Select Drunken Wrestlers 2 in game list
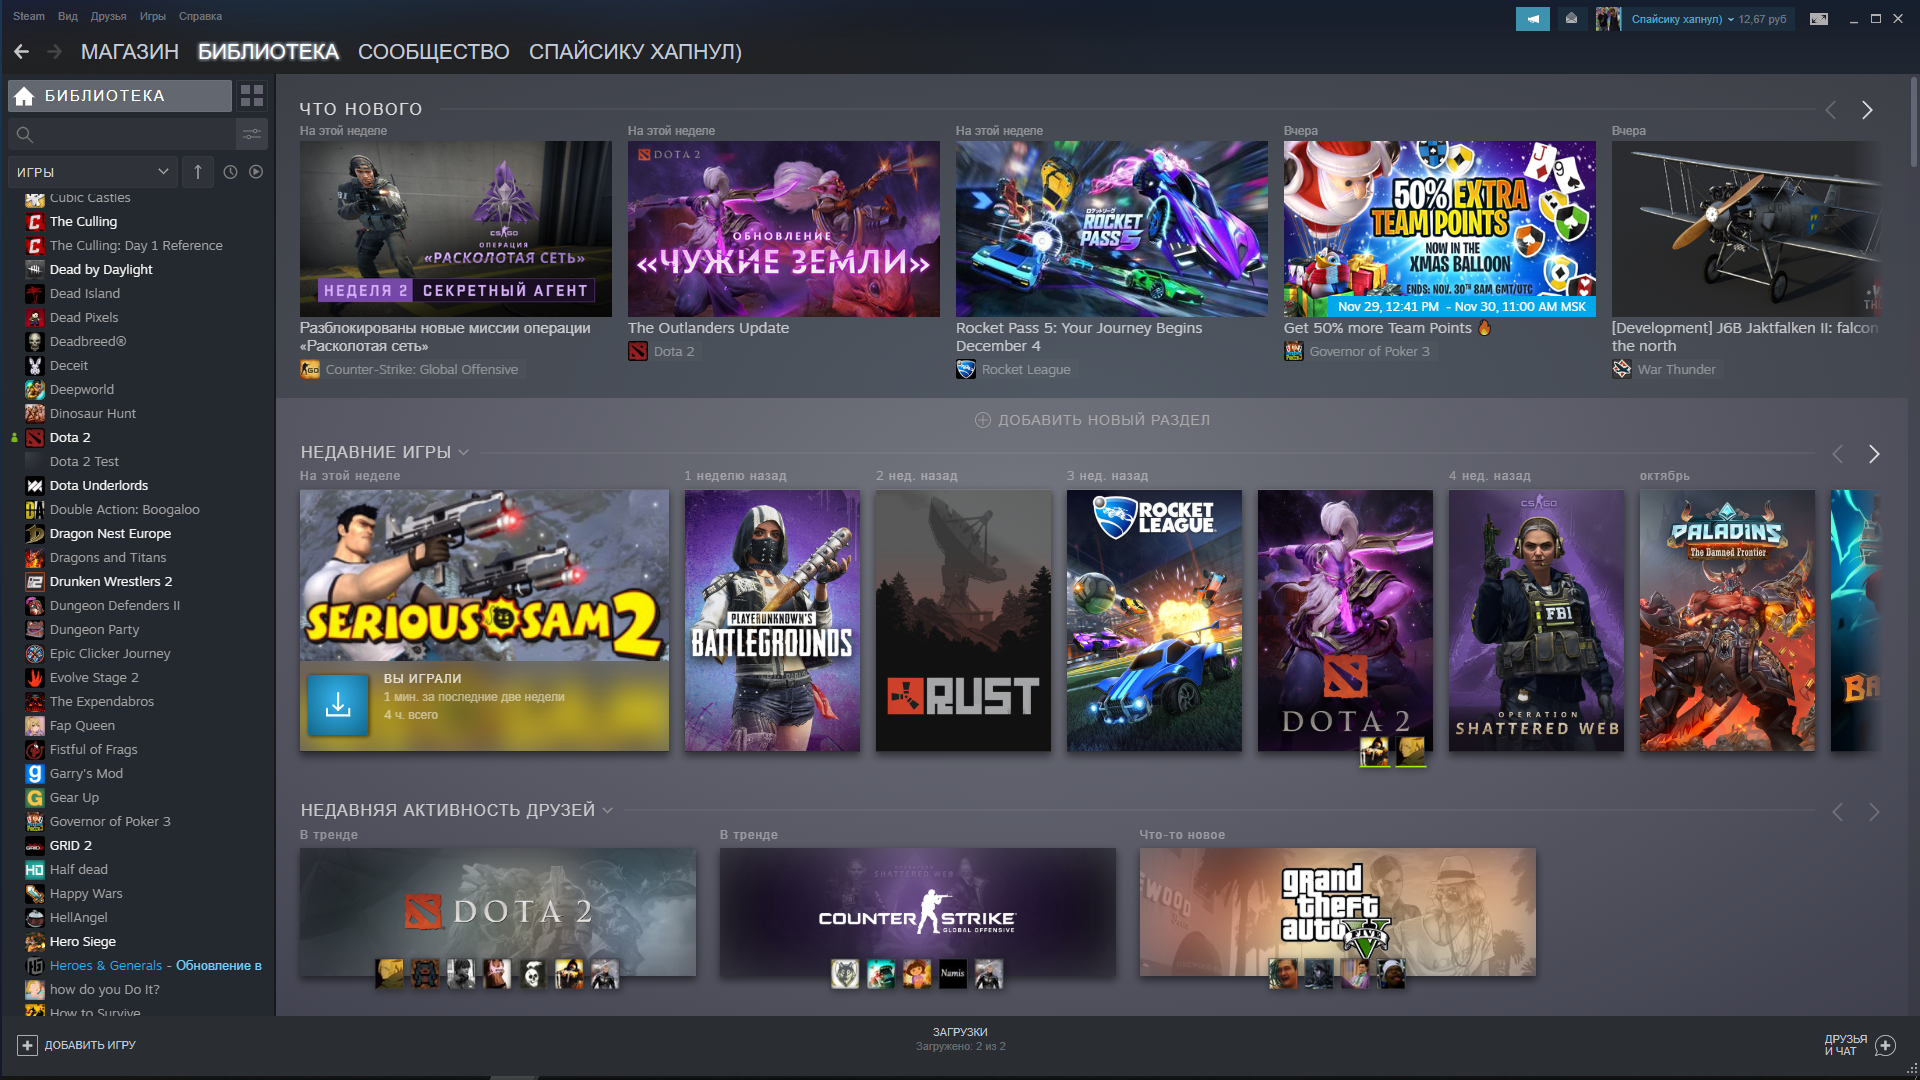 pyautogui.click(x=111, y=581)
